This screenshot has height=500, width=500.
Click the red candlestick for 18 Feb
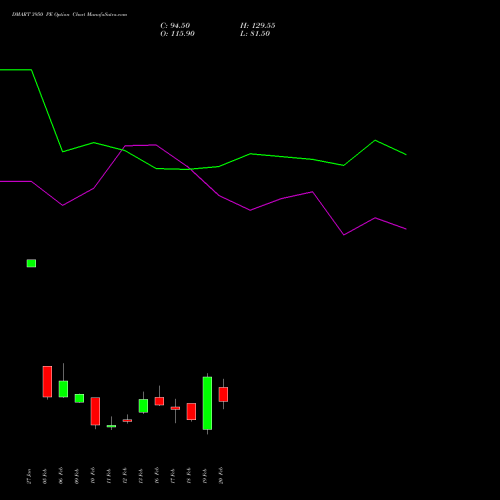coord(191,411)
